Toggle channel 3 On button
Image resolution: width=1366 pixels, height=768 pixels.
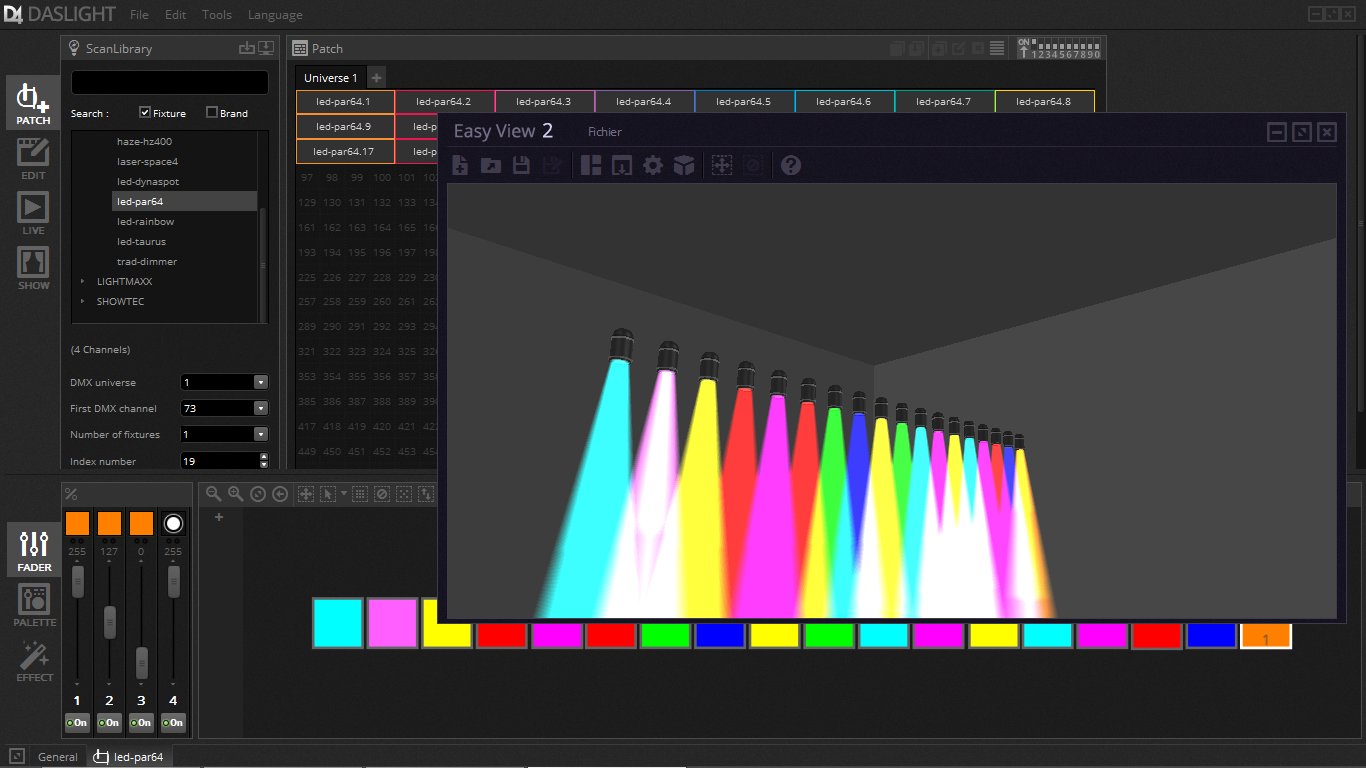[x=141, y=722]
